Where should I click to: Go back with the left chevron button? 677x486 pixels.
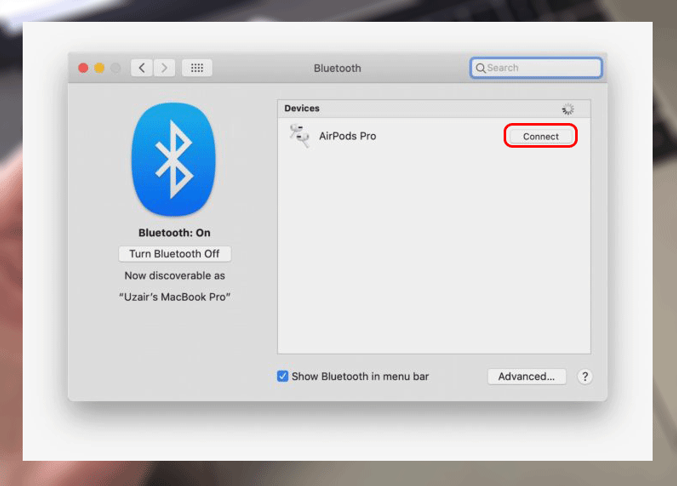142,68
